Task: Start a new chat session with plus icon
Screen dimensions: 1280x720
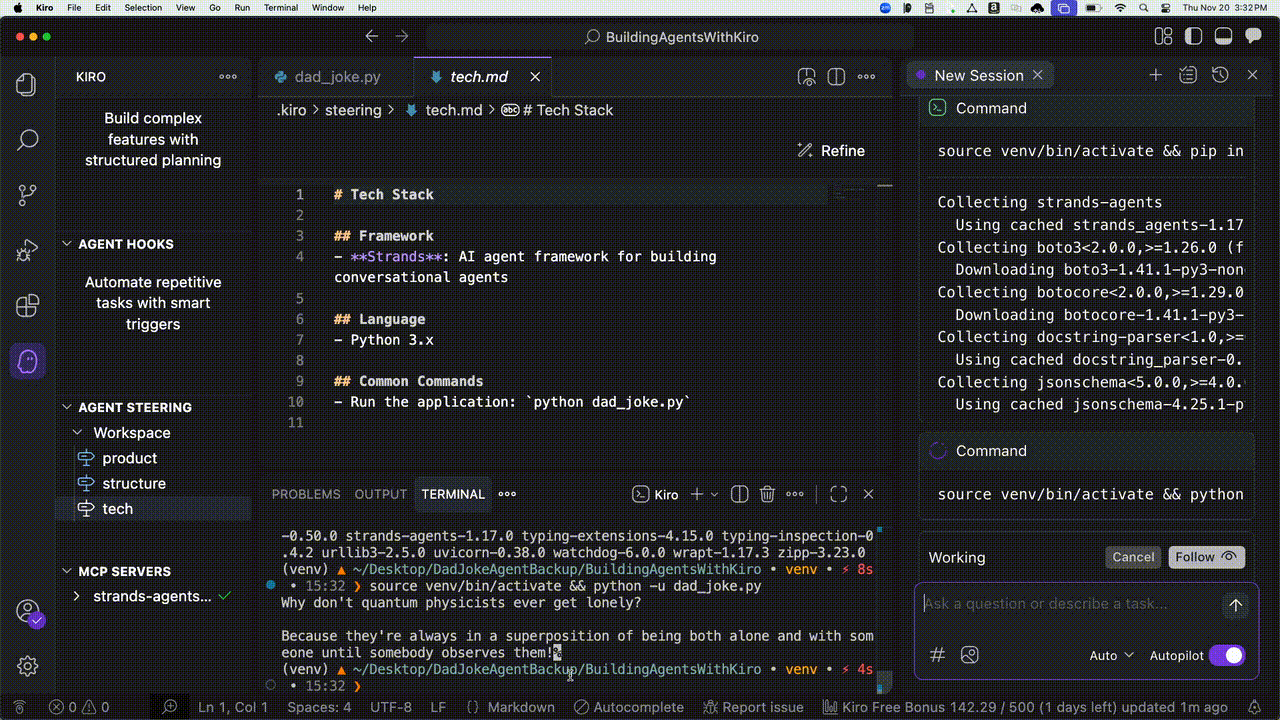Action: 1155,75
